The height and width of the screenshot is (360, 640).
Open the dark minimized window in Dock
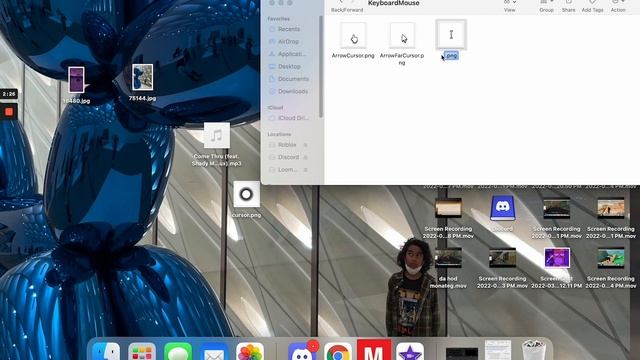462,353
